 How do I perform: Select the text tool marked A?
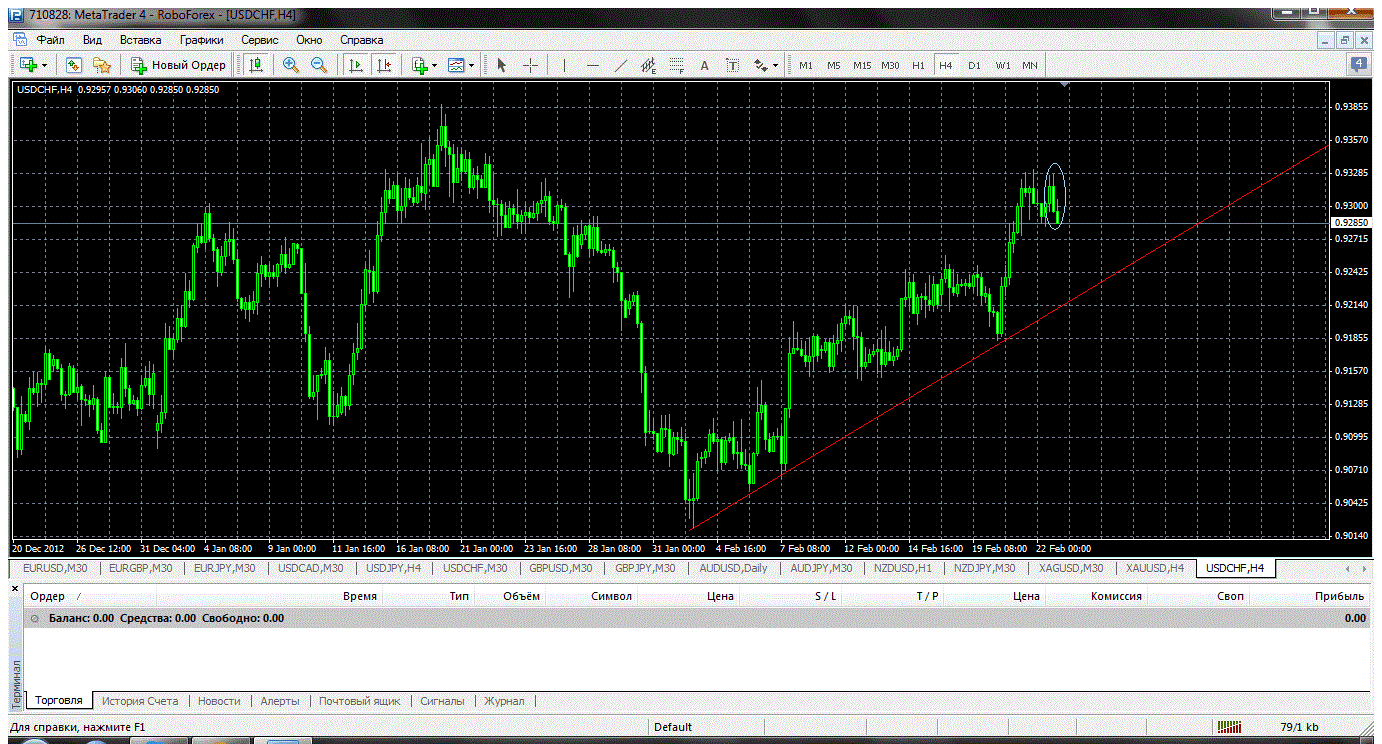click(704, 65)
